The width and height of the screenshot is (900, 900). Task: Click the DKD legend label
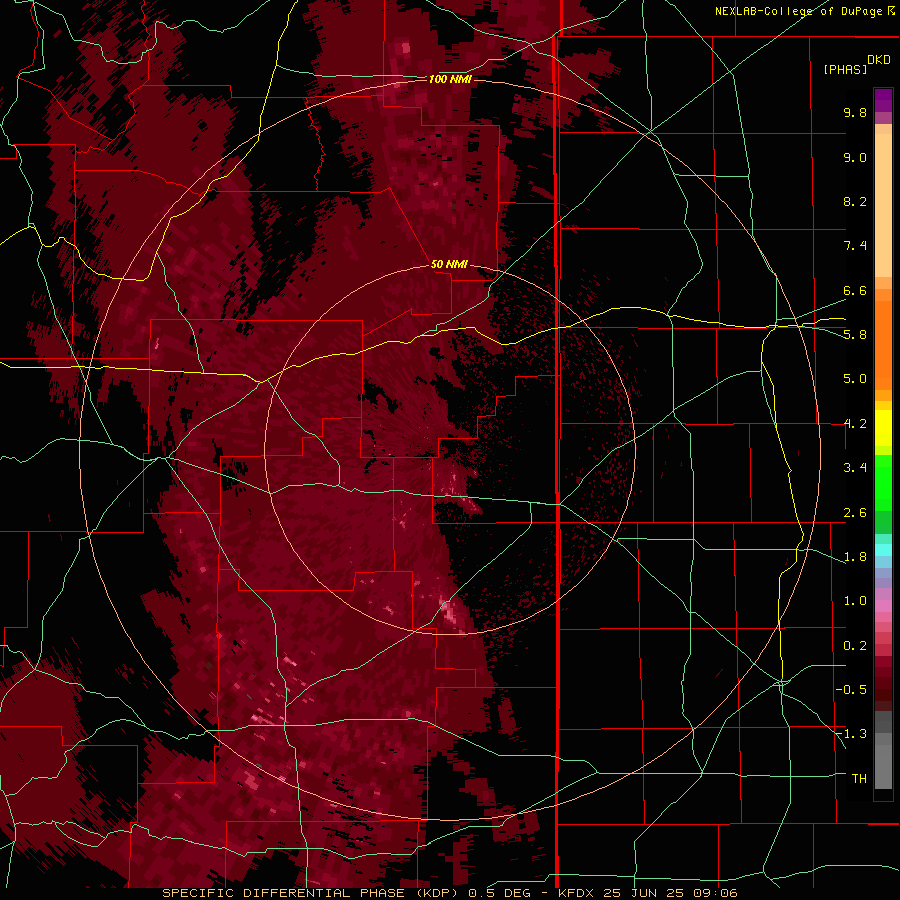click(879, 60)
